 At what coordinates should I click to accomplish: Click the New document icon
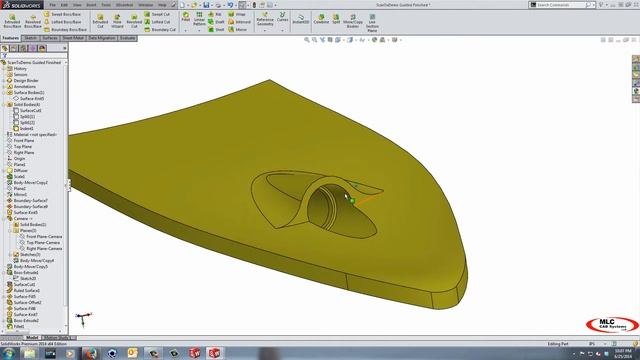(x=182, y=5)
